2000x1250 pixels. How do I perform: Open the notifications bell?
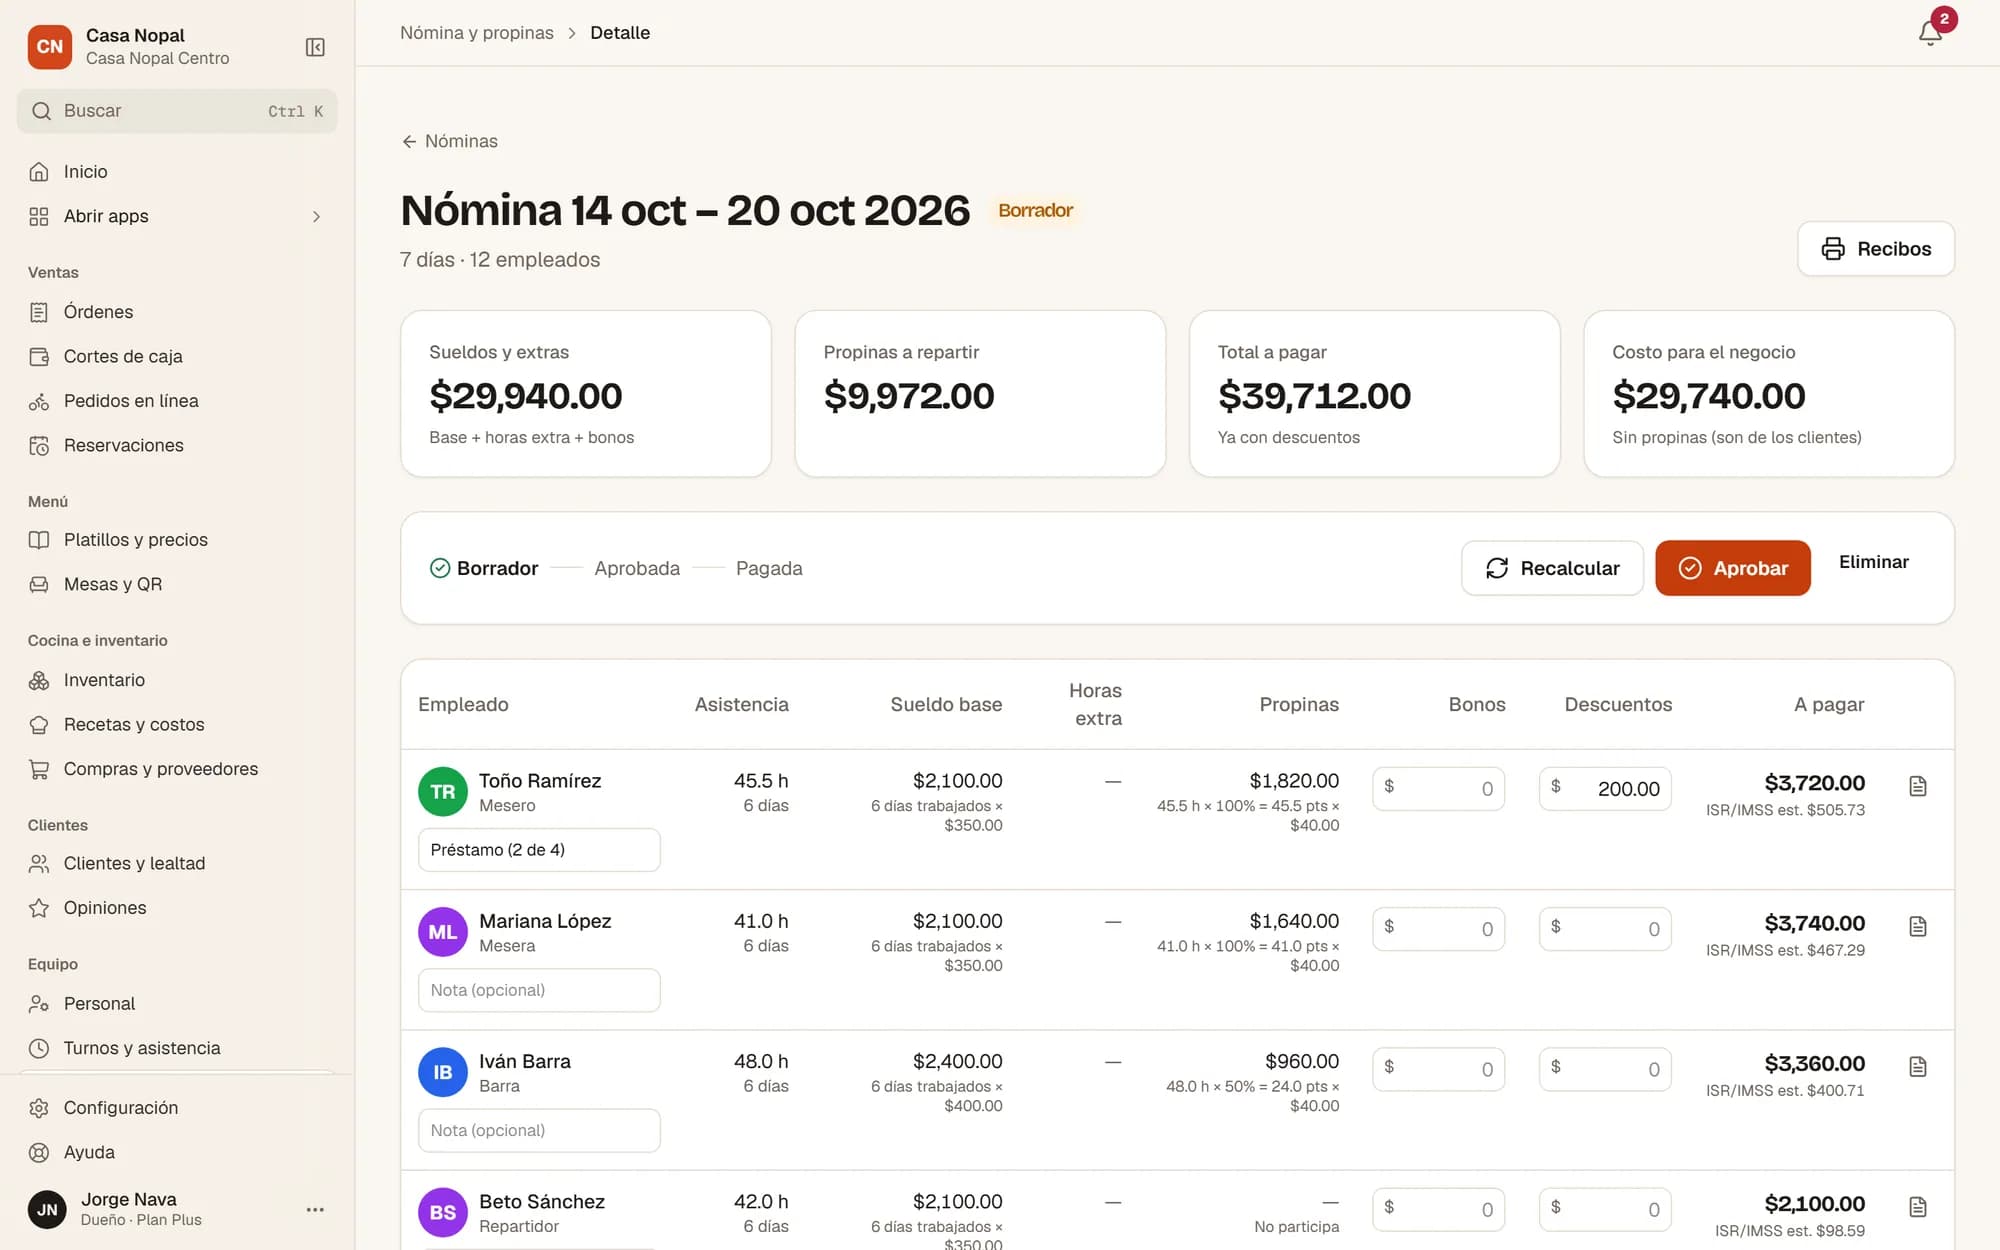tap(1930, 33)
